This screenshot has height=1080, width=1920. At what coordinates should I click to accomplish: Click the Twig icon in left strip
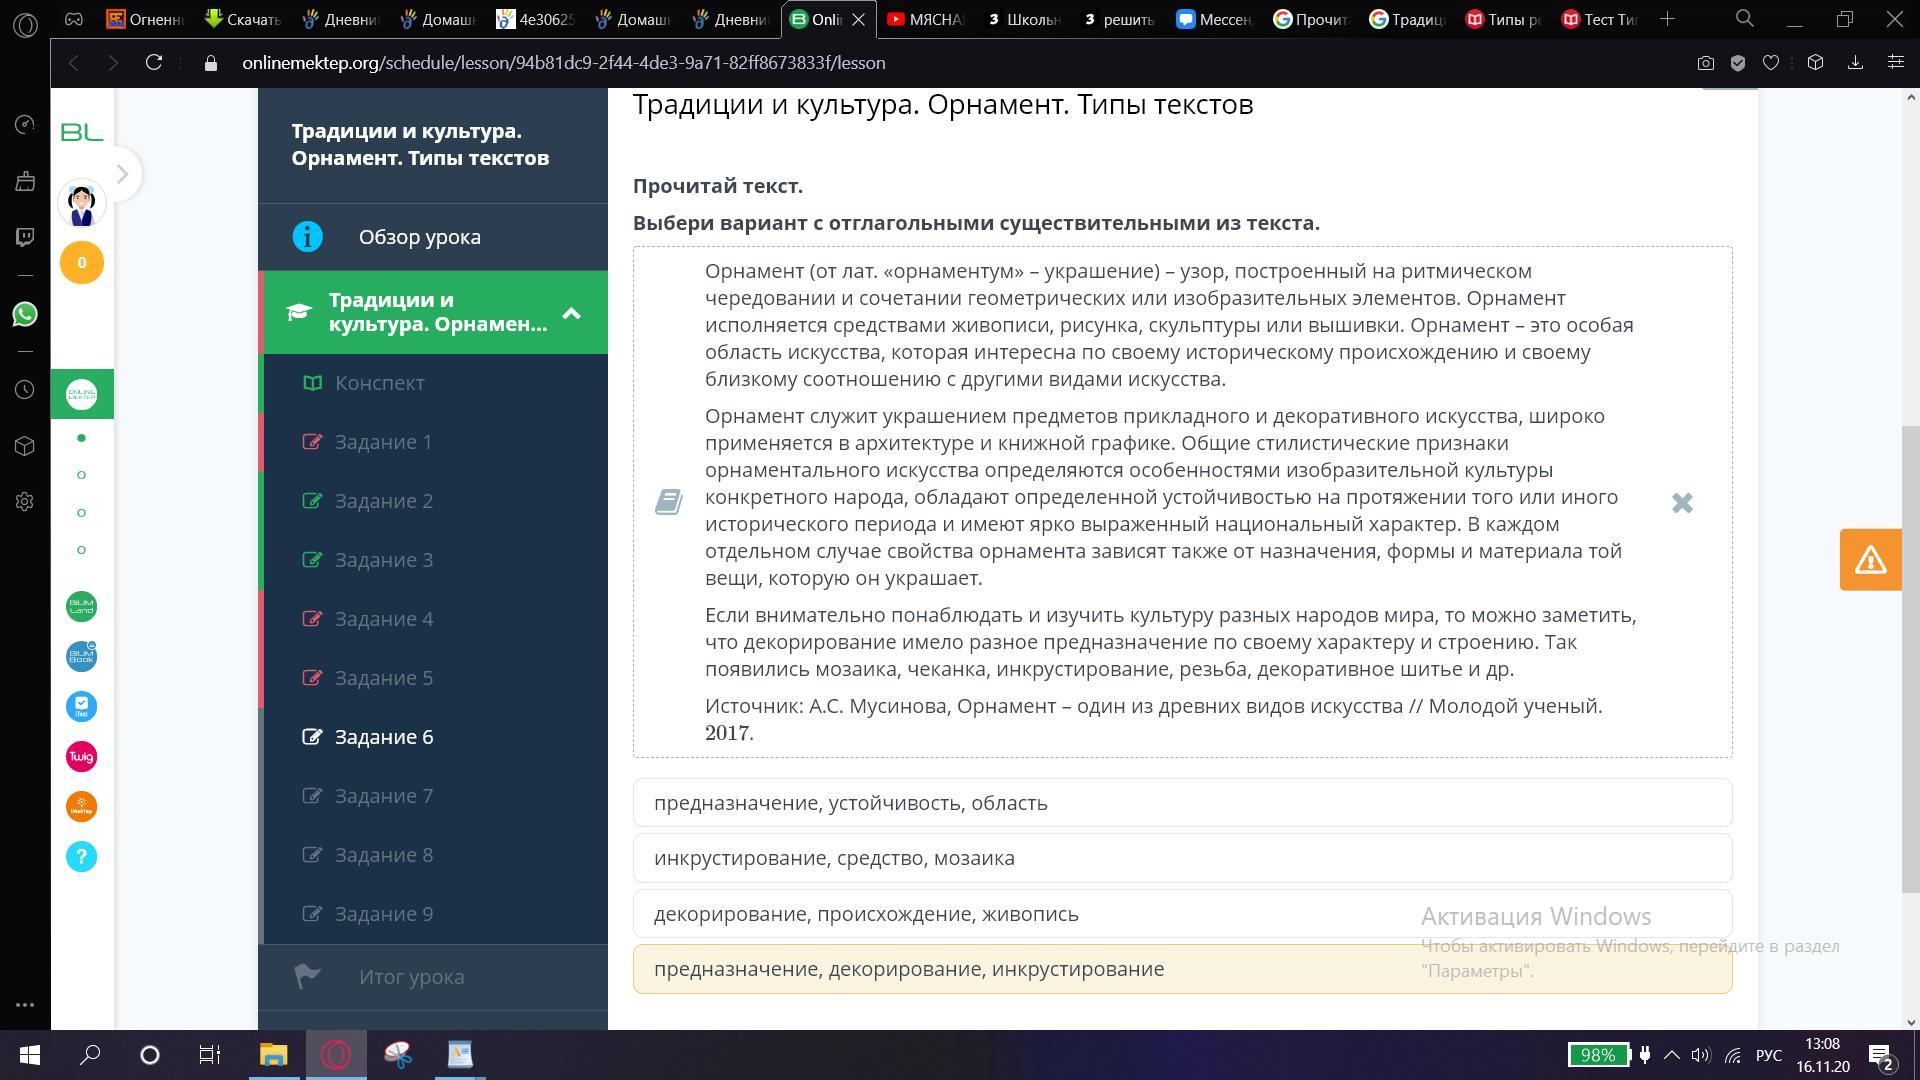tap(81, 757)
